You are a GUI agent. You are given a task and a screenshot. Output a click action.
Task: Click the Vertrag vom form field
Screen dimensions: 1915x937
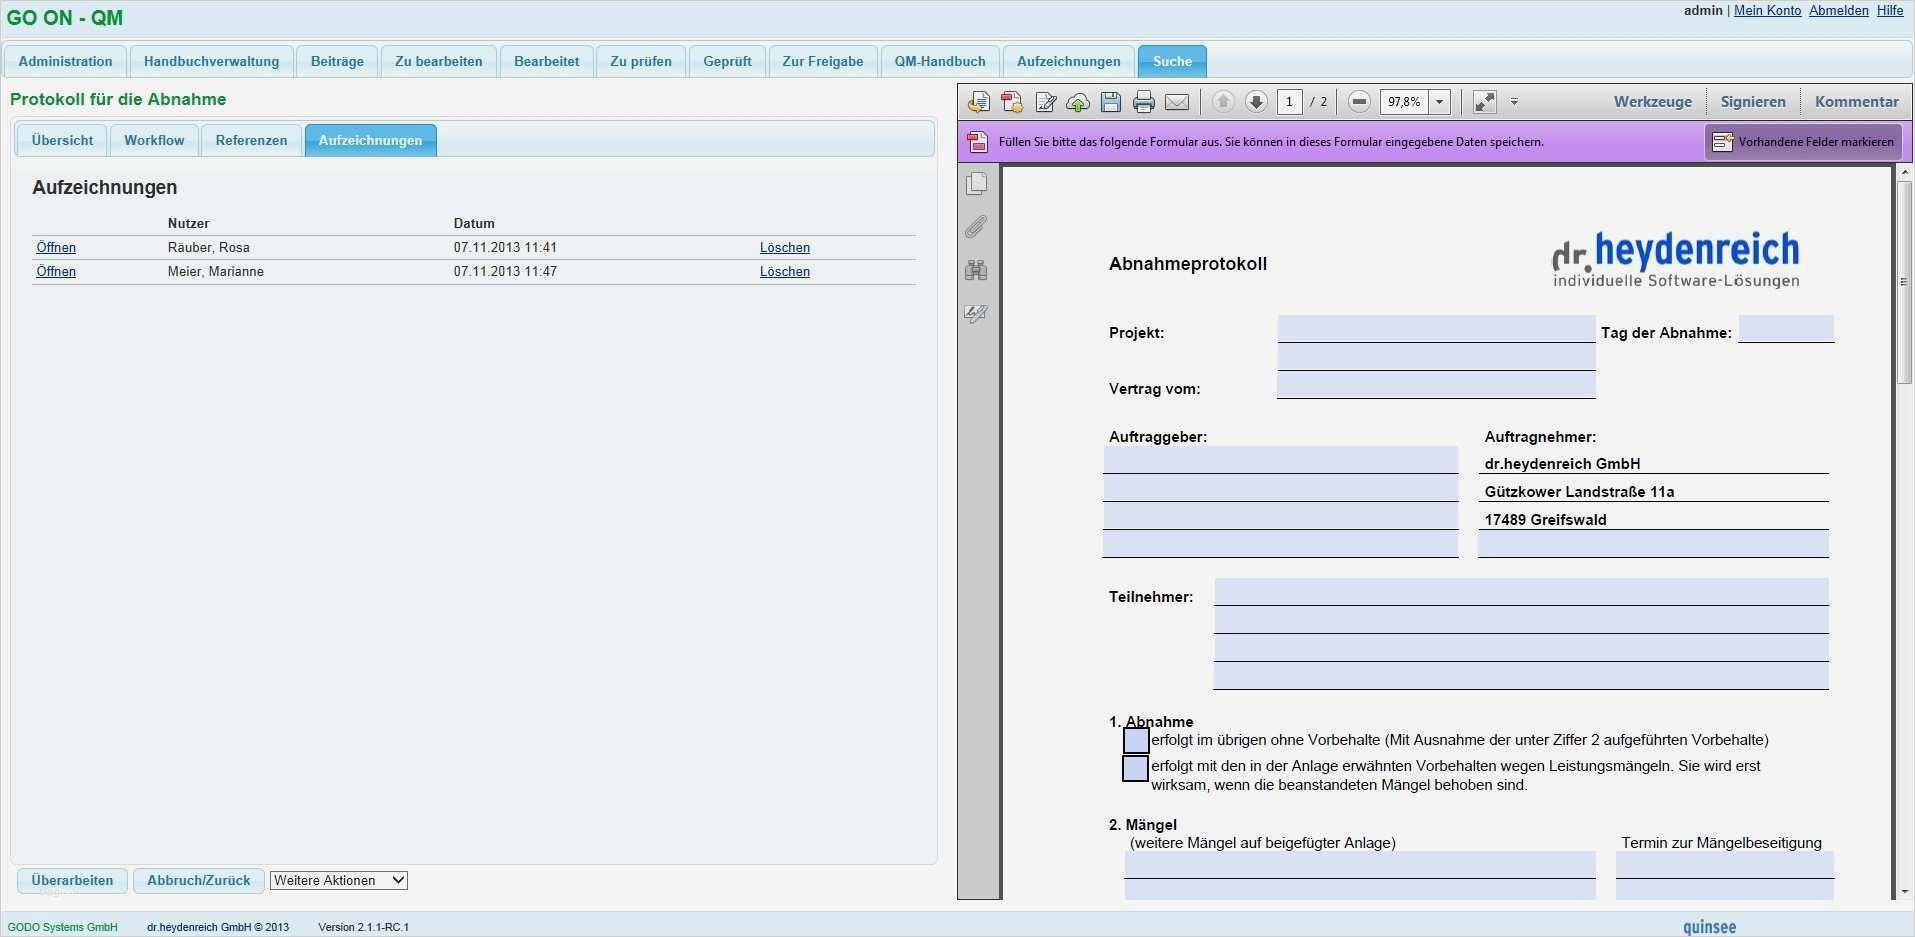(1436, 385)
